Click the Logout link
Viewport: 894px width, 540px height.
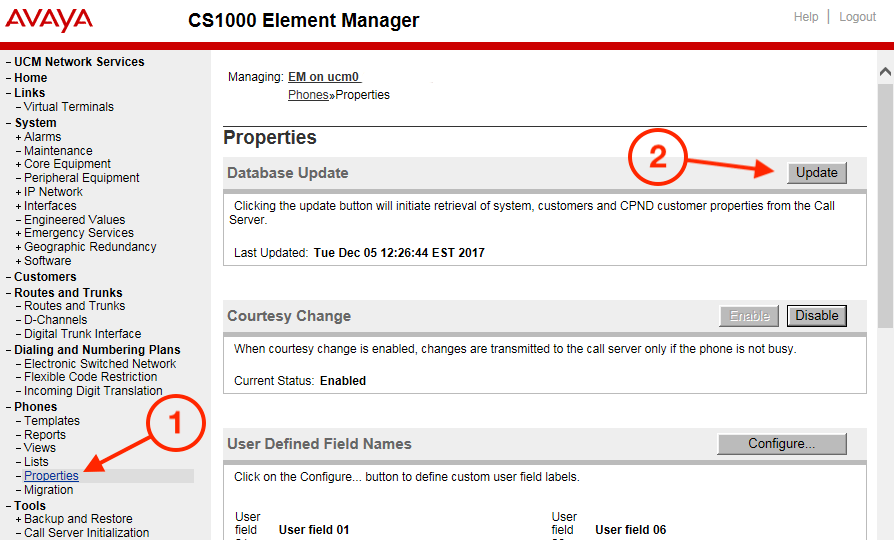pyautogui.click(x=857, y=17)
